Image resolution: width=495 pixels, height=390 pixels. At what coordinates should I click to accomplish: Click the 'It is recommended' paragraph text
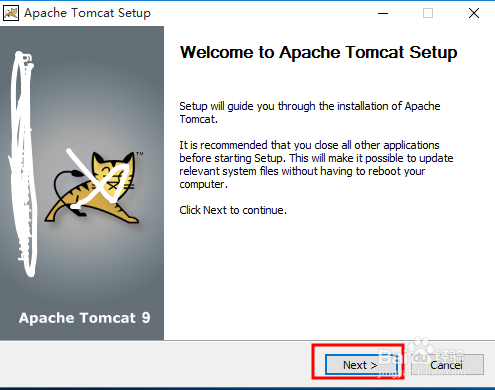(x=316, y=164)
